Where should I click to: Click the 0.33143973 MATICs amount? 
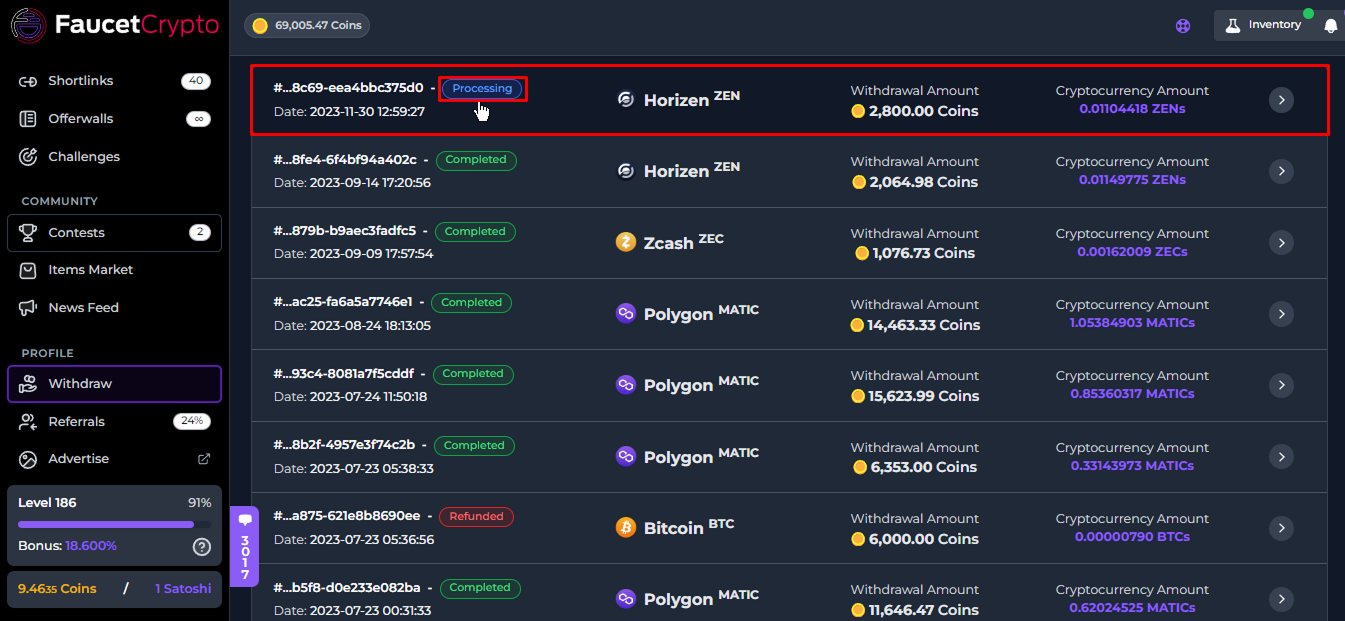[1132, 466]
